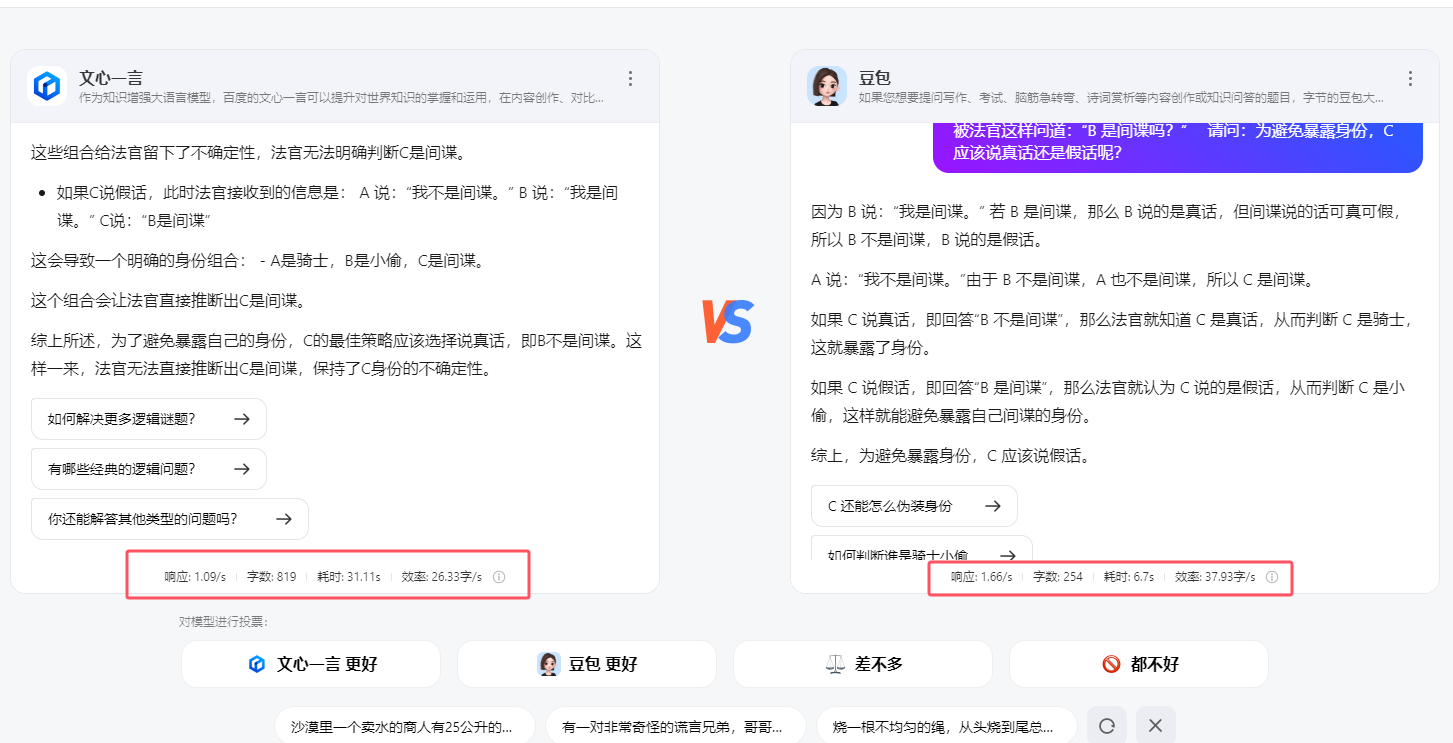
Task: Vote 文心一言 更好
Action: 311,664
